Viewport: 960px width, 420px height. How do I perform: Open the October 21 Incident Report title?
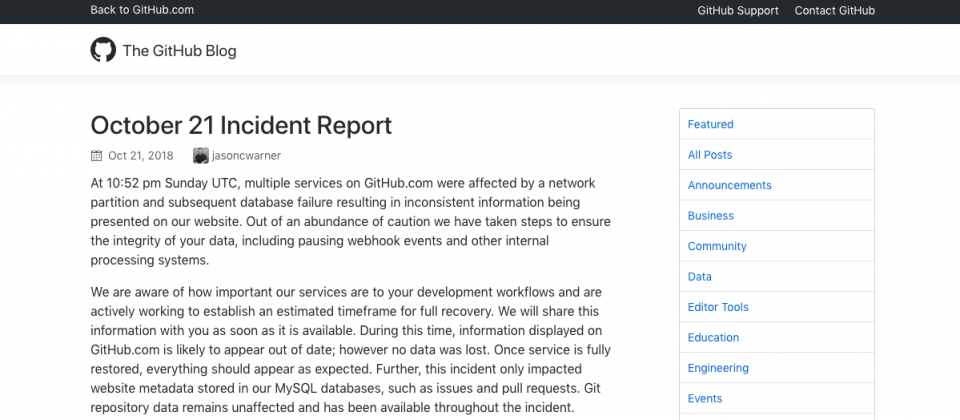[x=241, y=126]
